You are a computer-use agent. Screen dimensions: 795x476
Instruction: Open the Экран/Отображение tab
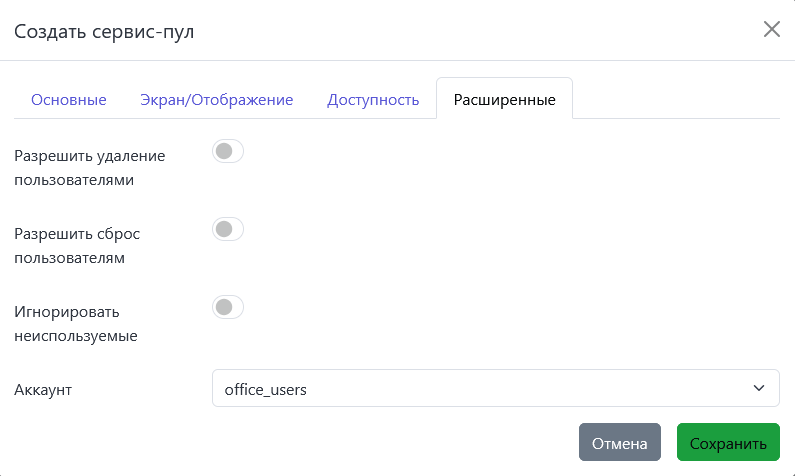click(217, 100)
